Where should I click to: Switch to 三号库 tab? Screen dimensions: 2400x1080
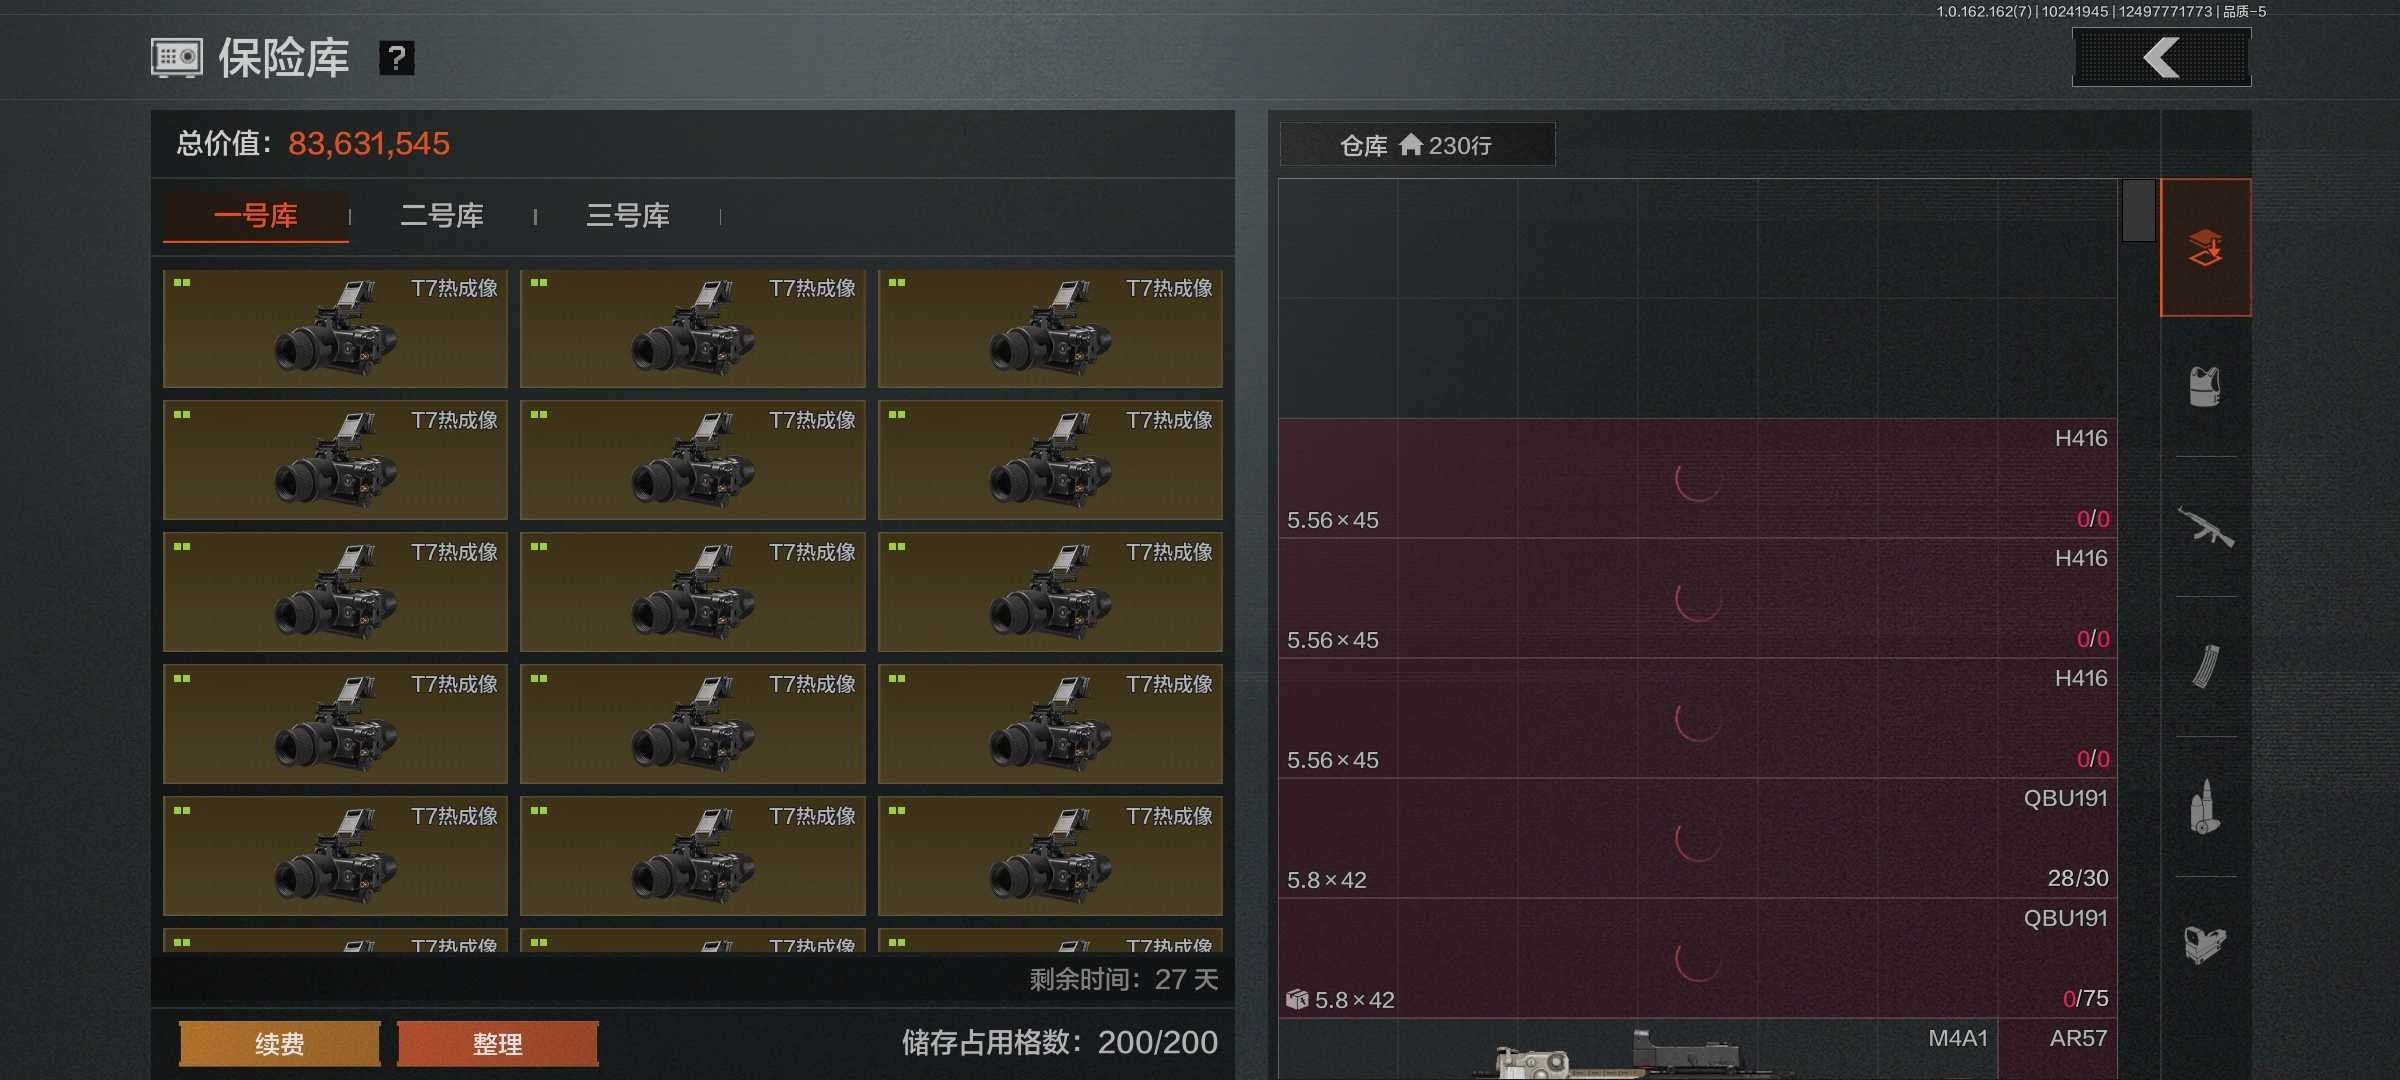628,215
